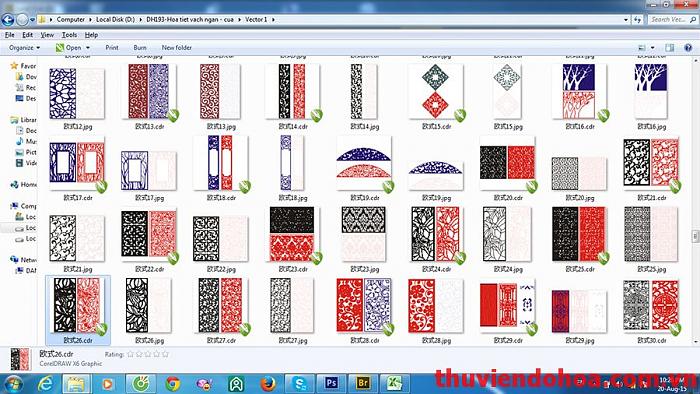Expand the arrow after Computer in breadcrumb
Viewport: 700px width, 394px height.
(x=90, y=20)
